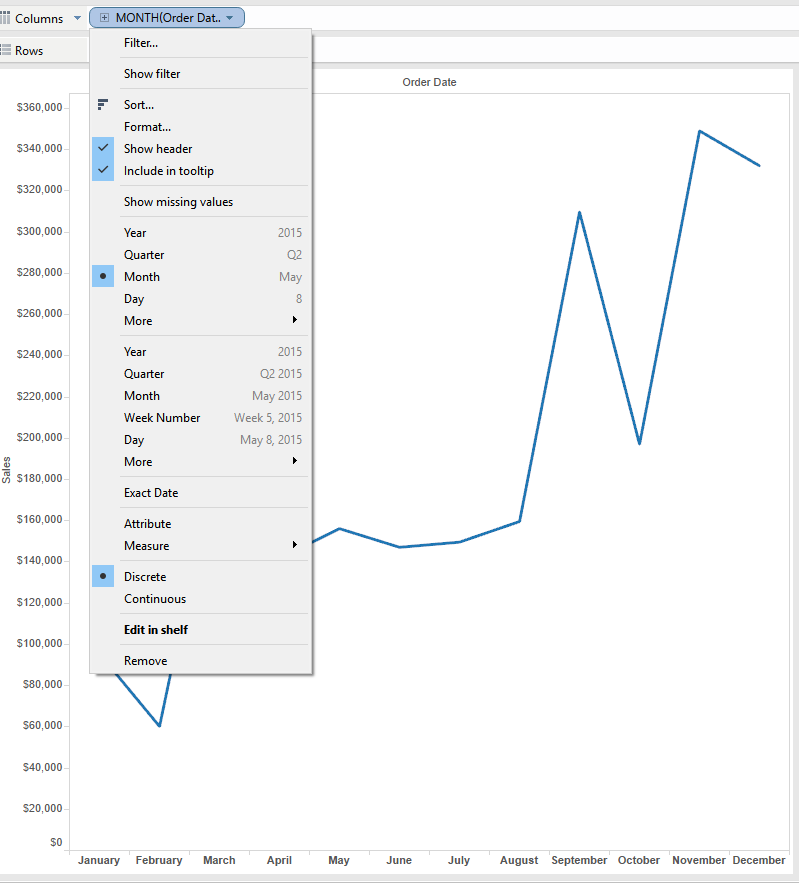Select Attribute in the menu
799x883 pixels.
(200, 523)
